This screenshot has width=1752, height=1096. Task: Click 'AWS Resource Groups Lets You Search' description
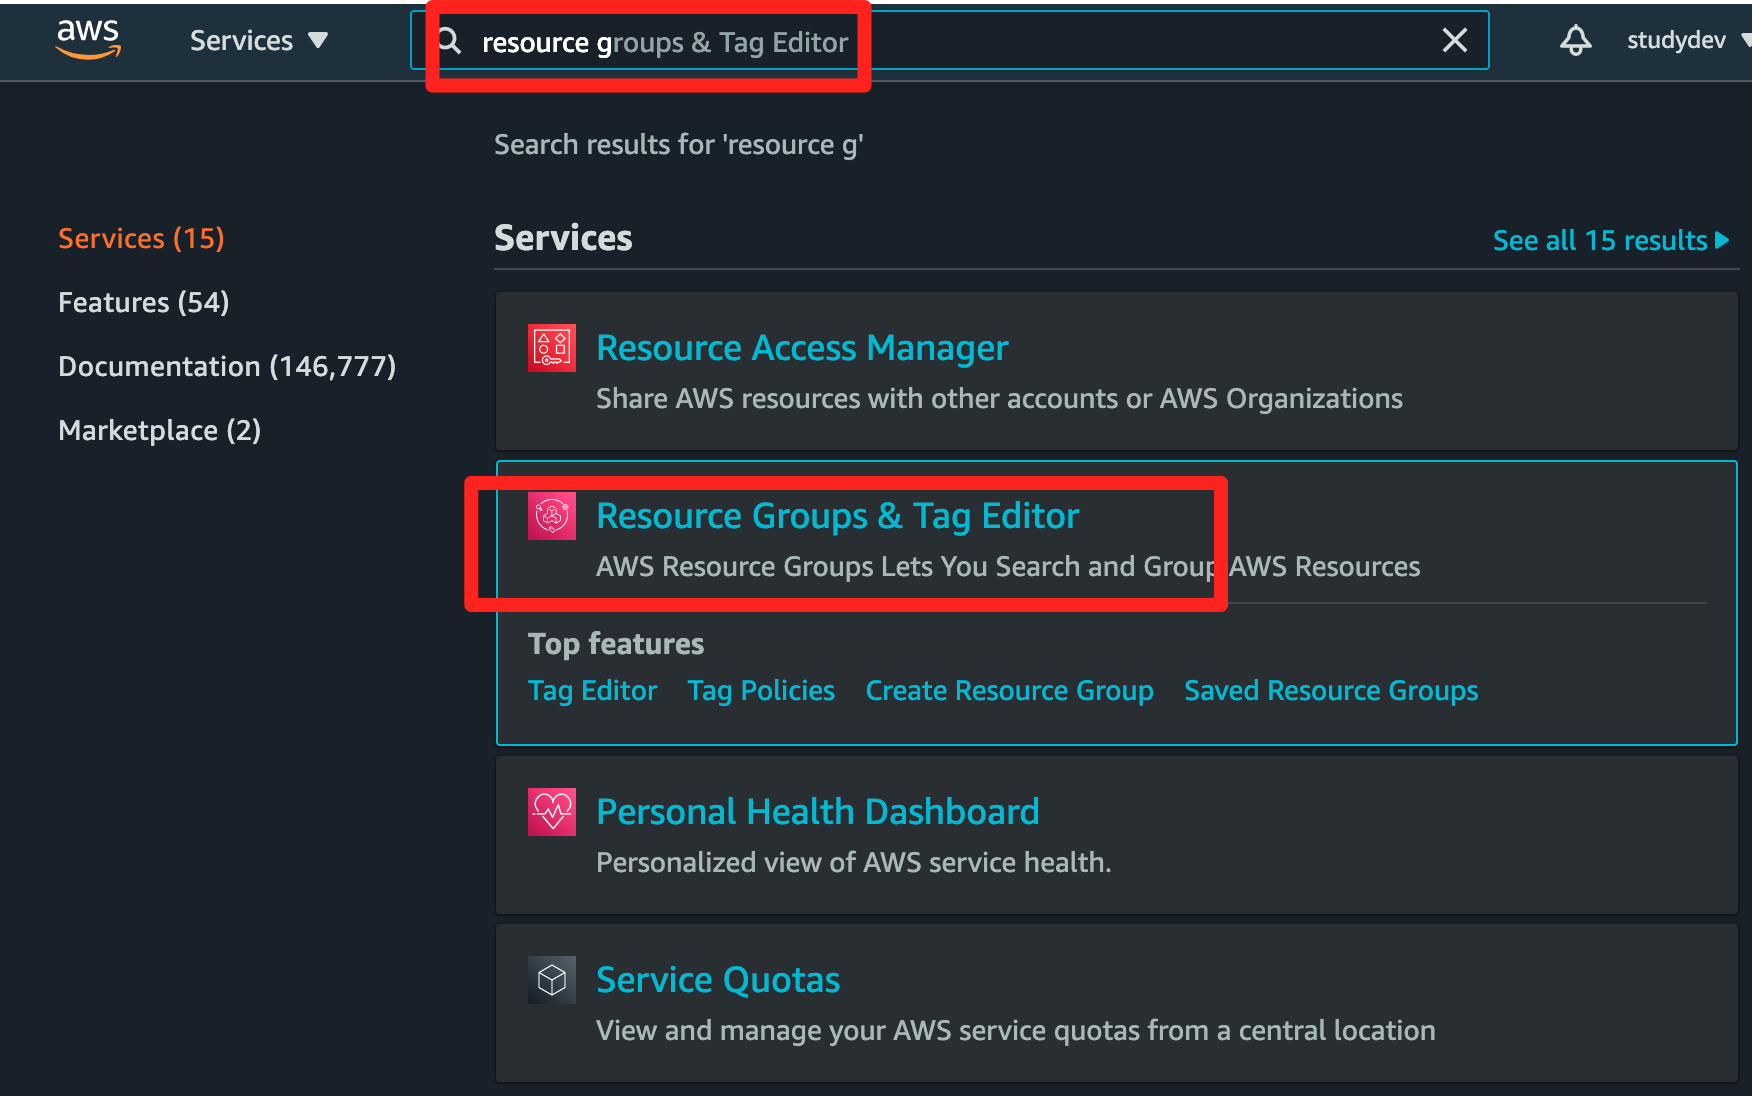1008,566
